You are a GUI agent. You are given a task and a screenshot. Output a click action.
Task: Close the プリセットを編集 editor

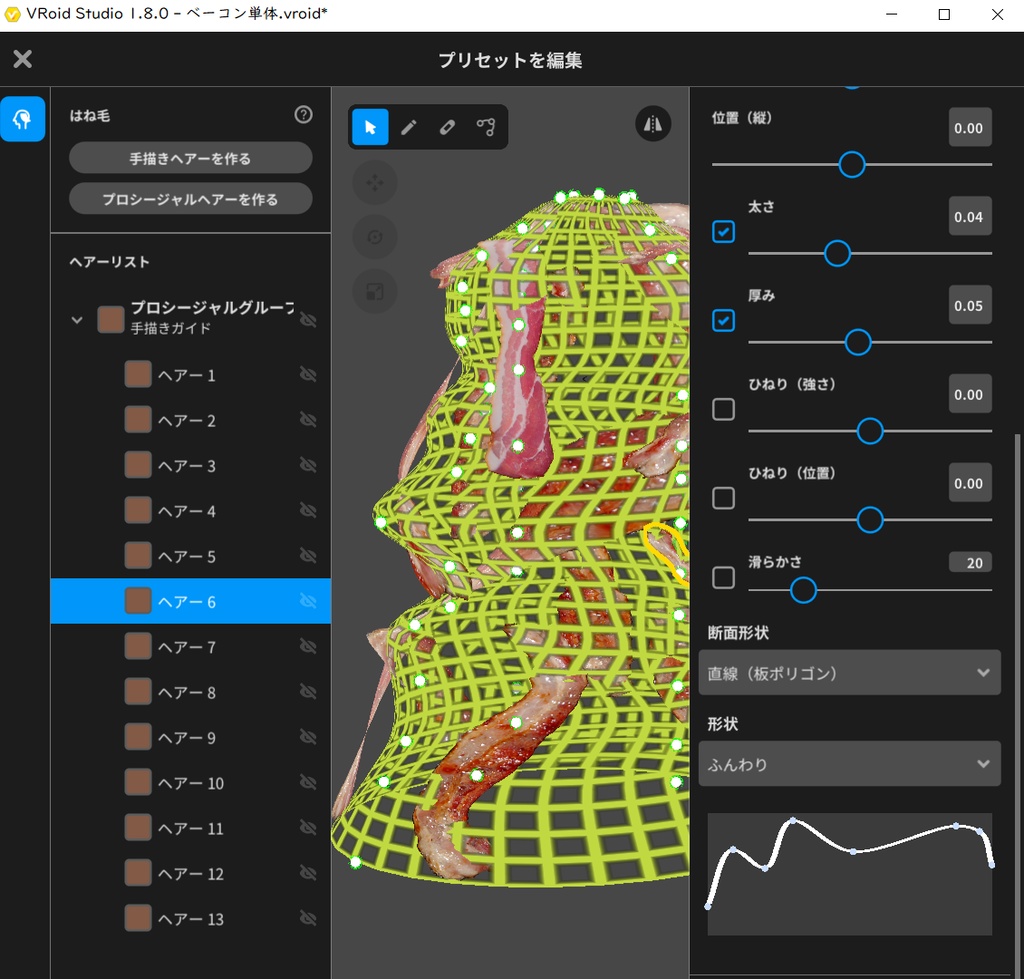click(x=22, y=59)
